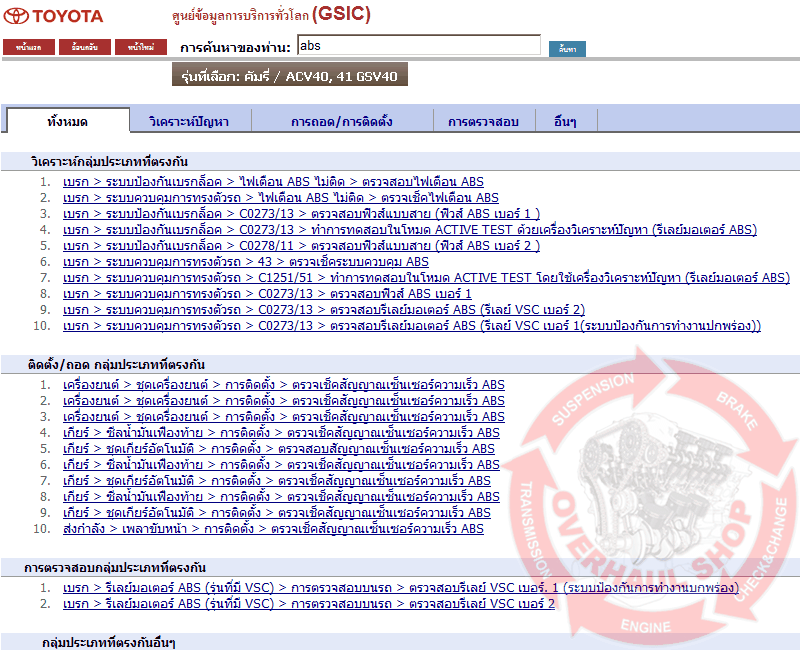Open diagnosis link with code 43

coord(245,261)
